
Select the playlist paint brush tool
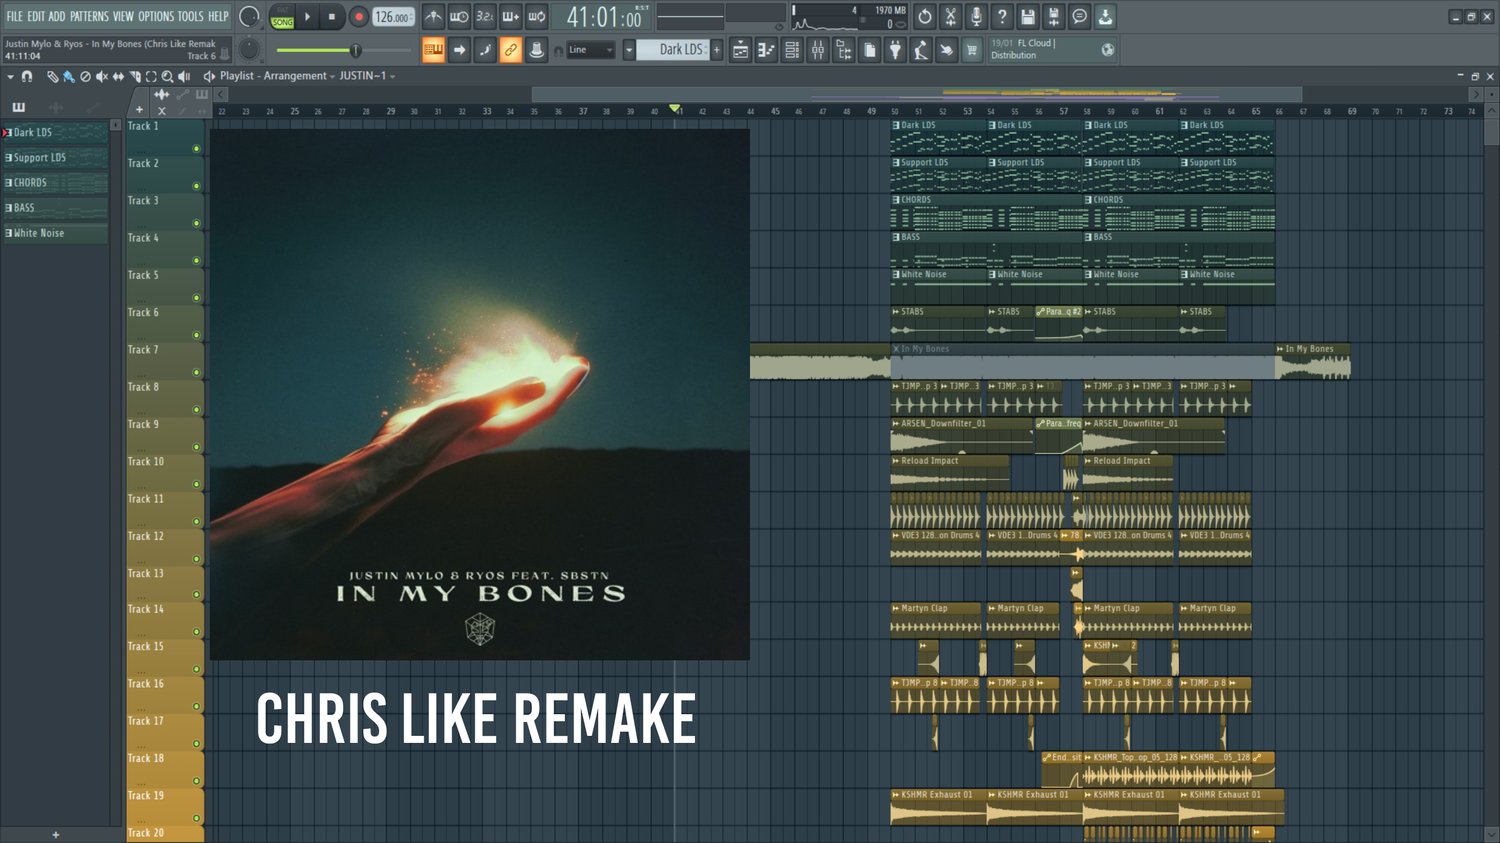point(68,76)
